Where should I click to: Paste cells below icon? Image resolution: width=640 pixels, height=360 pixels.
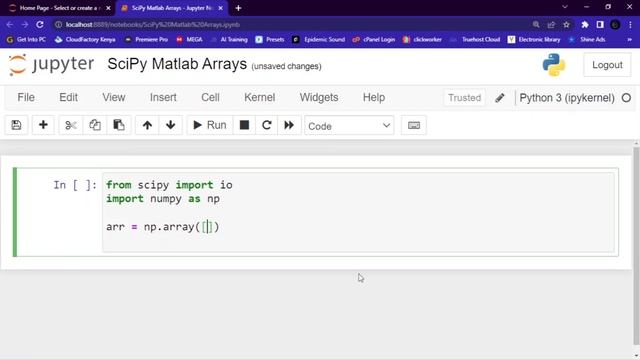tap(119, 125)
